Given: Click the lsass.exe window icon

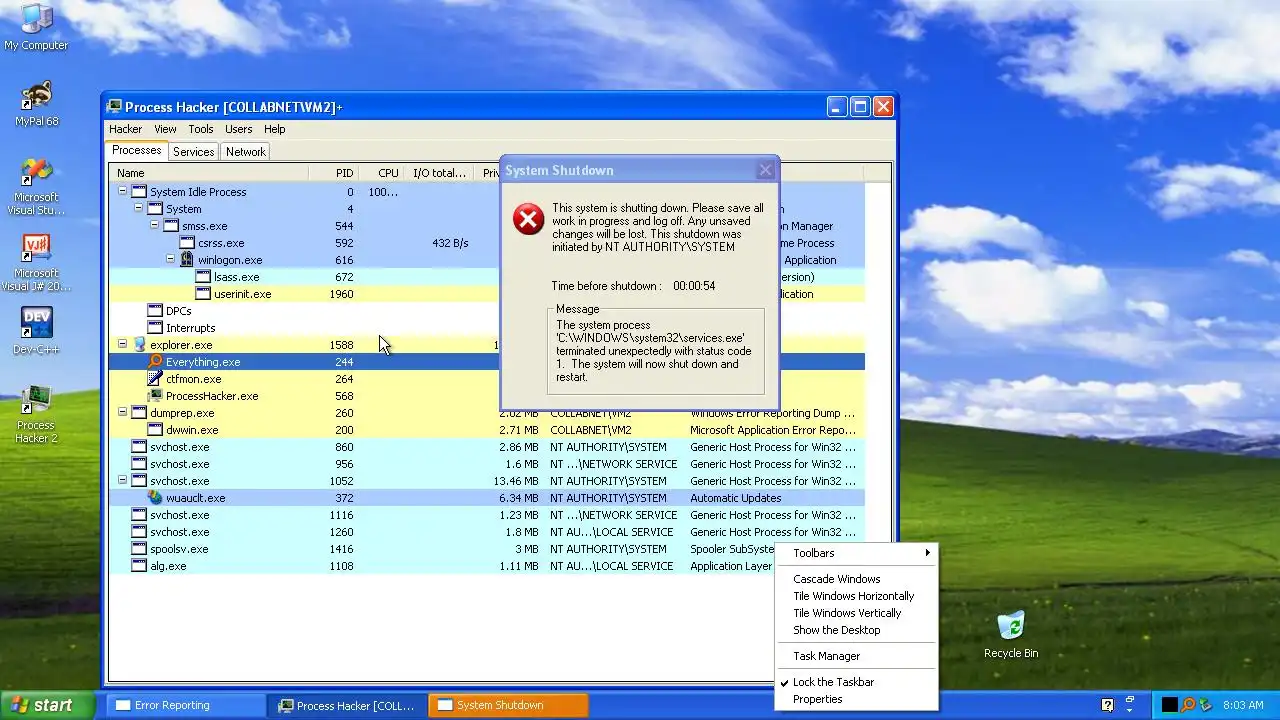Looking at the screenshot, I should (203, 277).
